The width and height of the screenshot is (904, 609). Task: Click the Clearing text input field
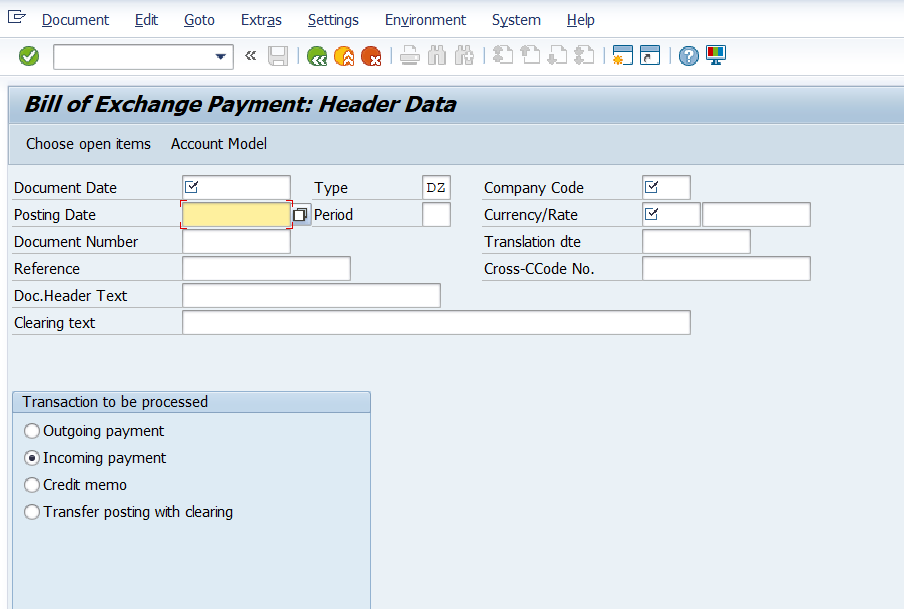click(436, 323)
